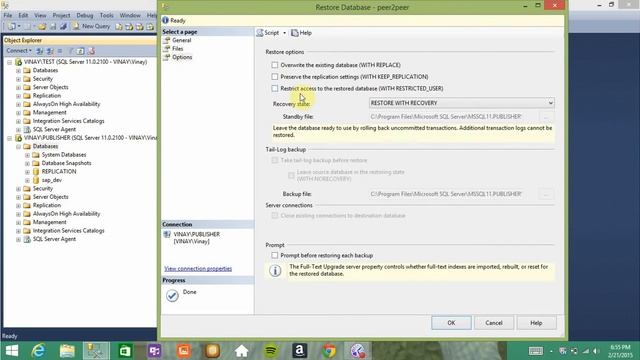Open the Windows Store taskbar icon
Image resolution: width=640 pixels, height=360 pixels.
[x=125, y=351]
